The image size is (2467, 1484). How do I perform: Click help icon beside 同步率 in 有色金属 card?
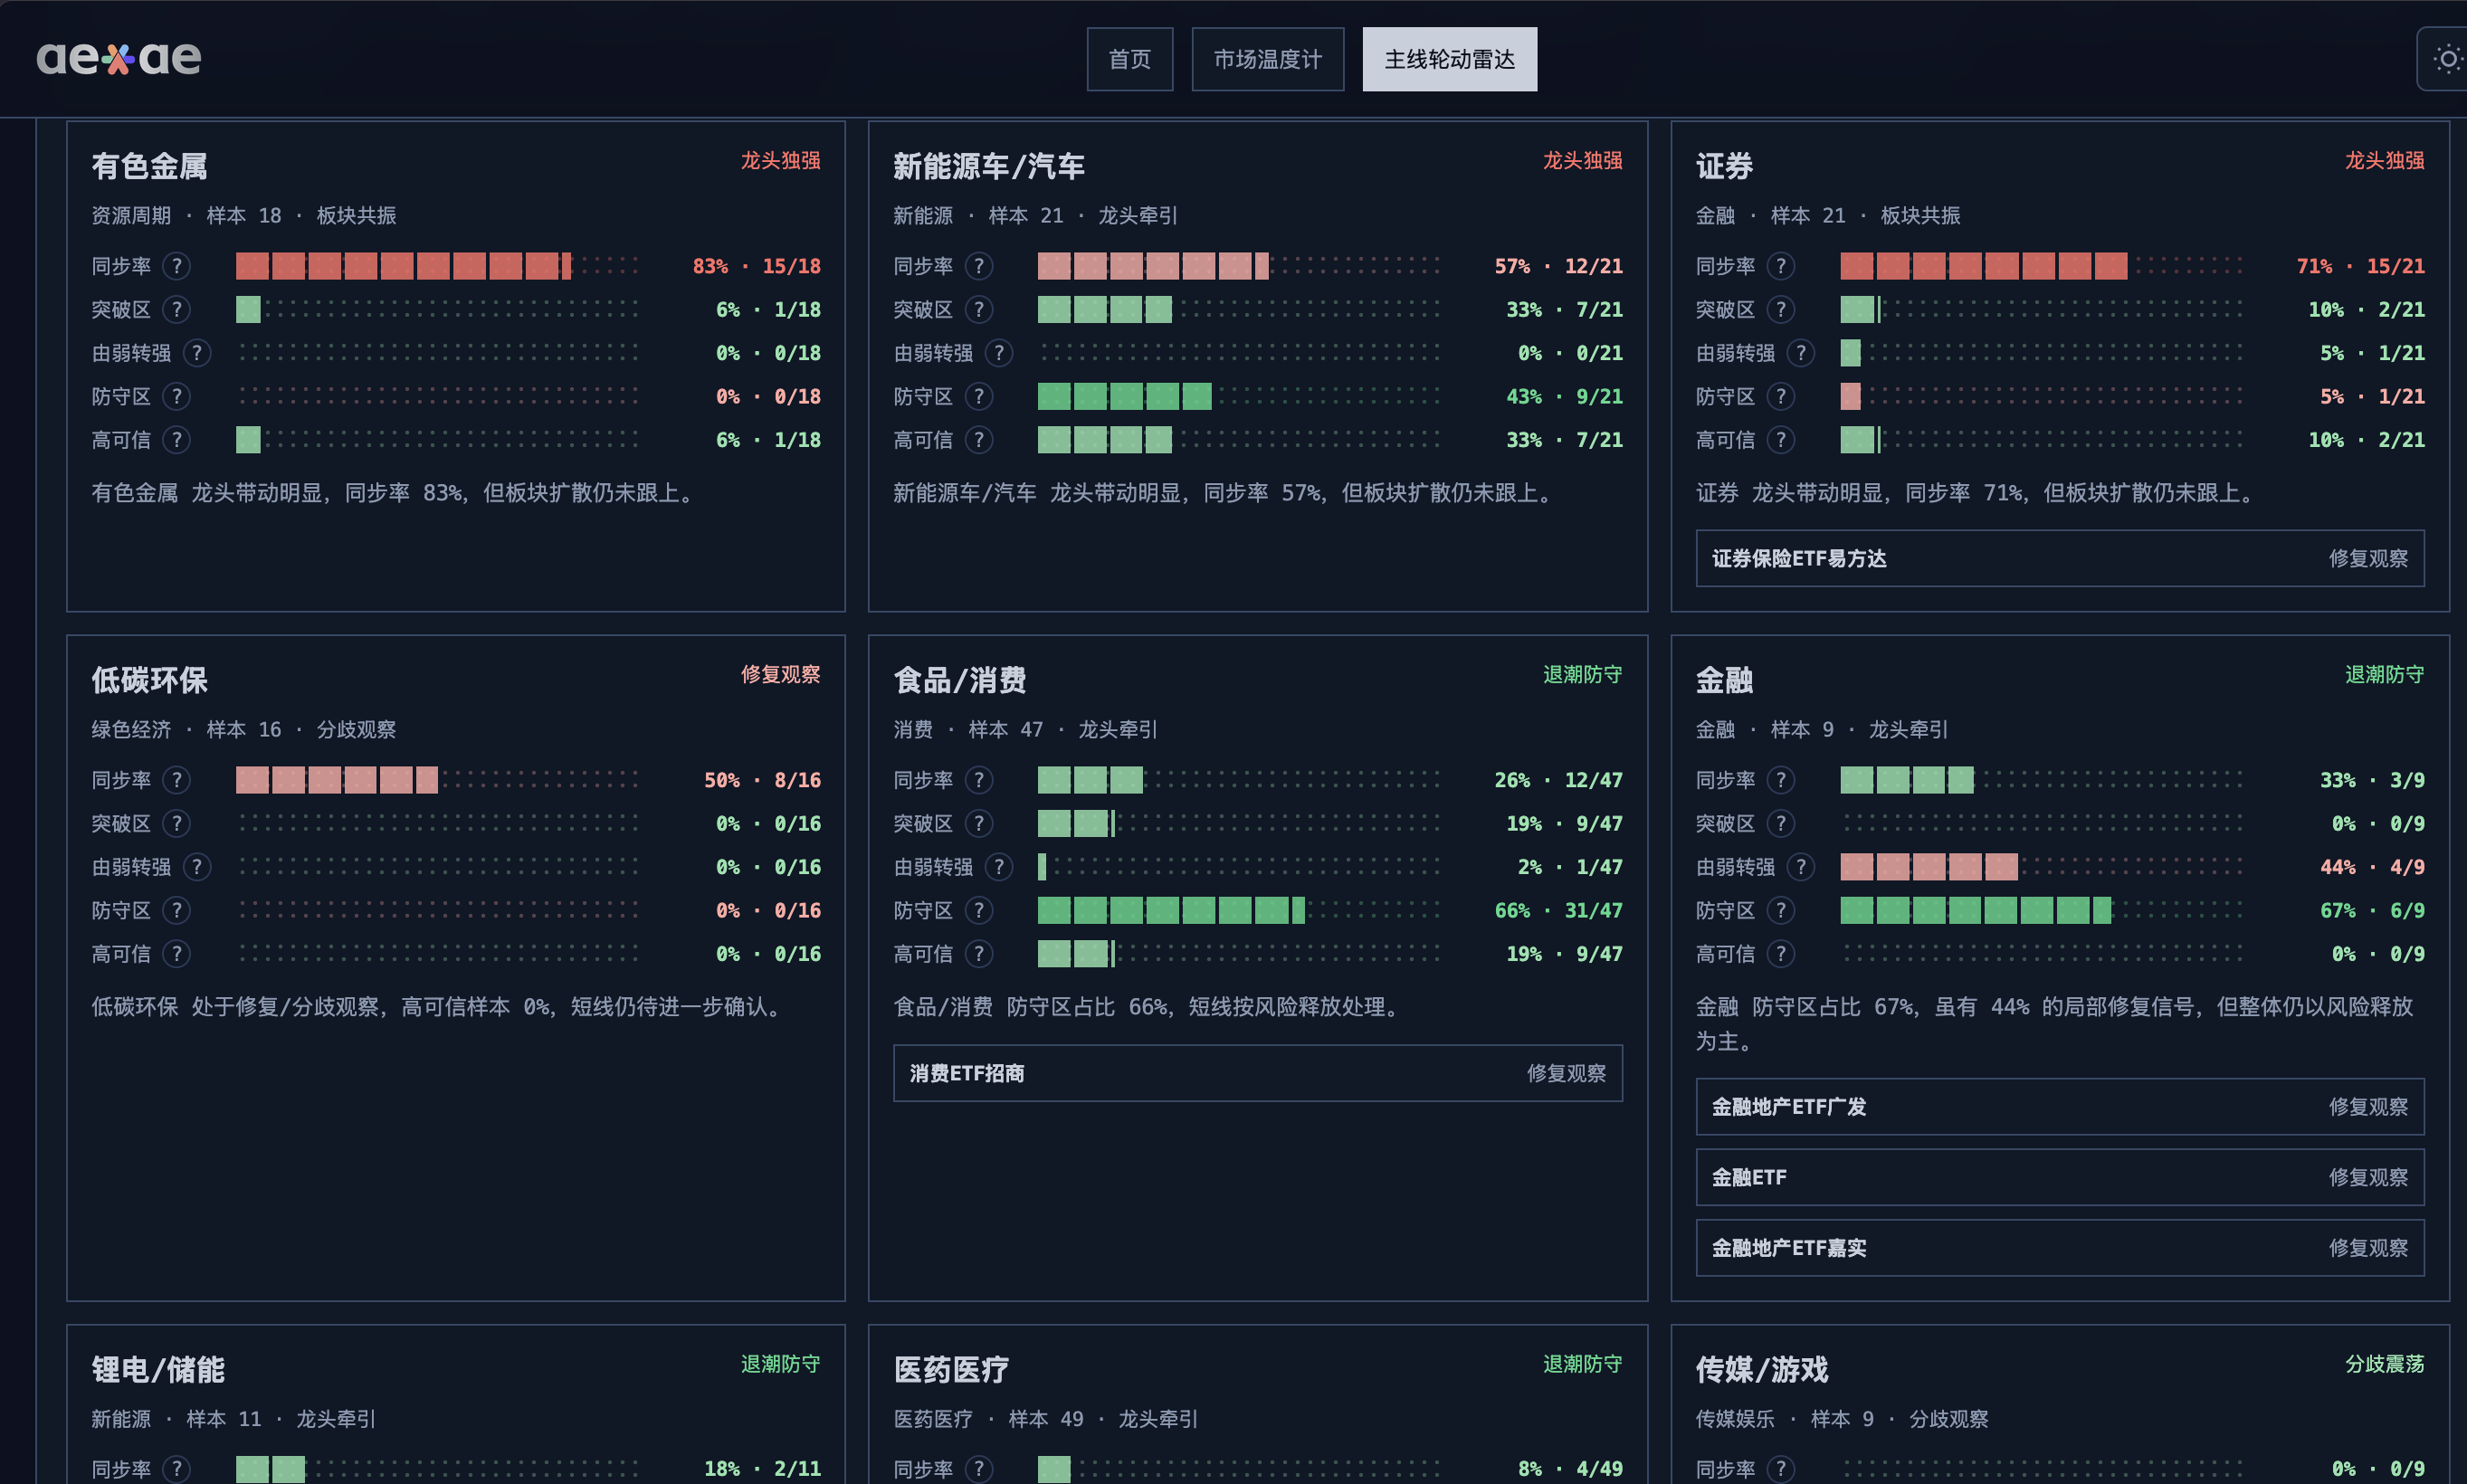click(x=177, y=266)
